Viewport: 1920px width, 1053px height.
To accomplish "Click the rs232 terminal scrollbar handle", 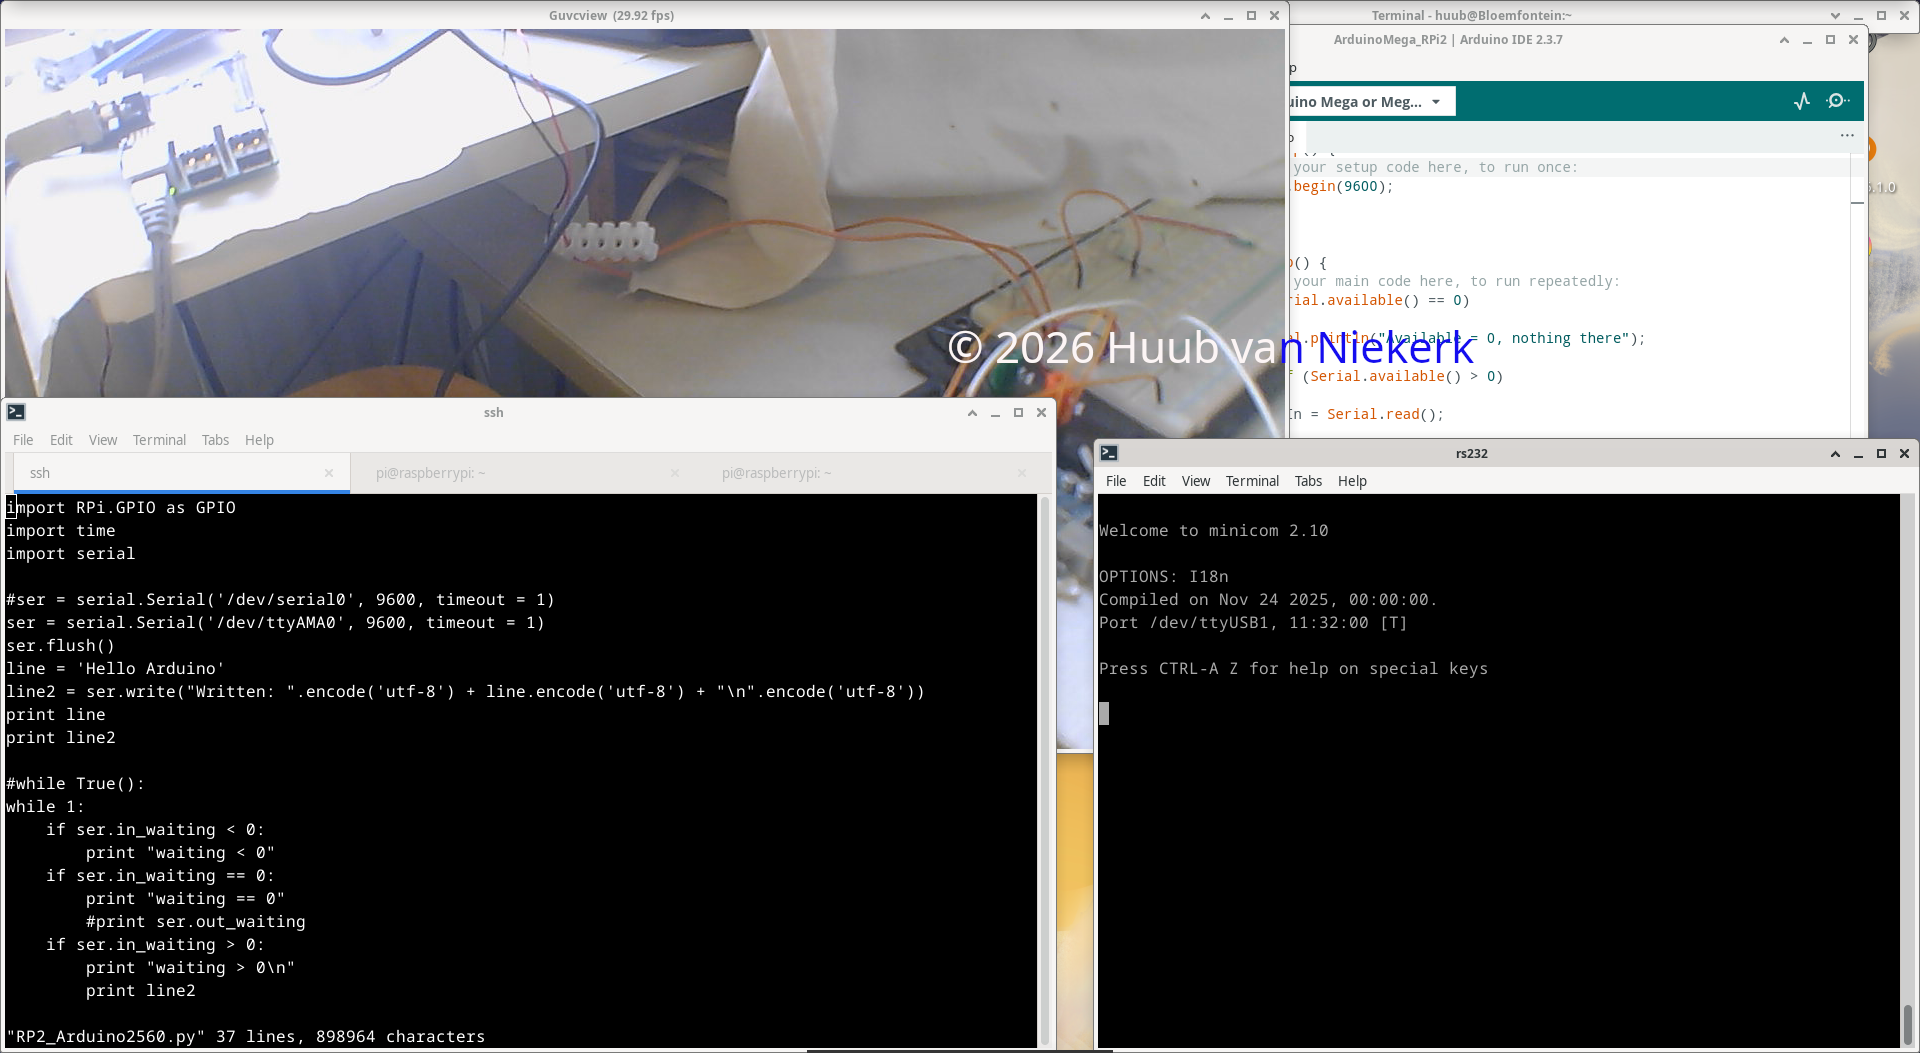I will 1907,1023.
